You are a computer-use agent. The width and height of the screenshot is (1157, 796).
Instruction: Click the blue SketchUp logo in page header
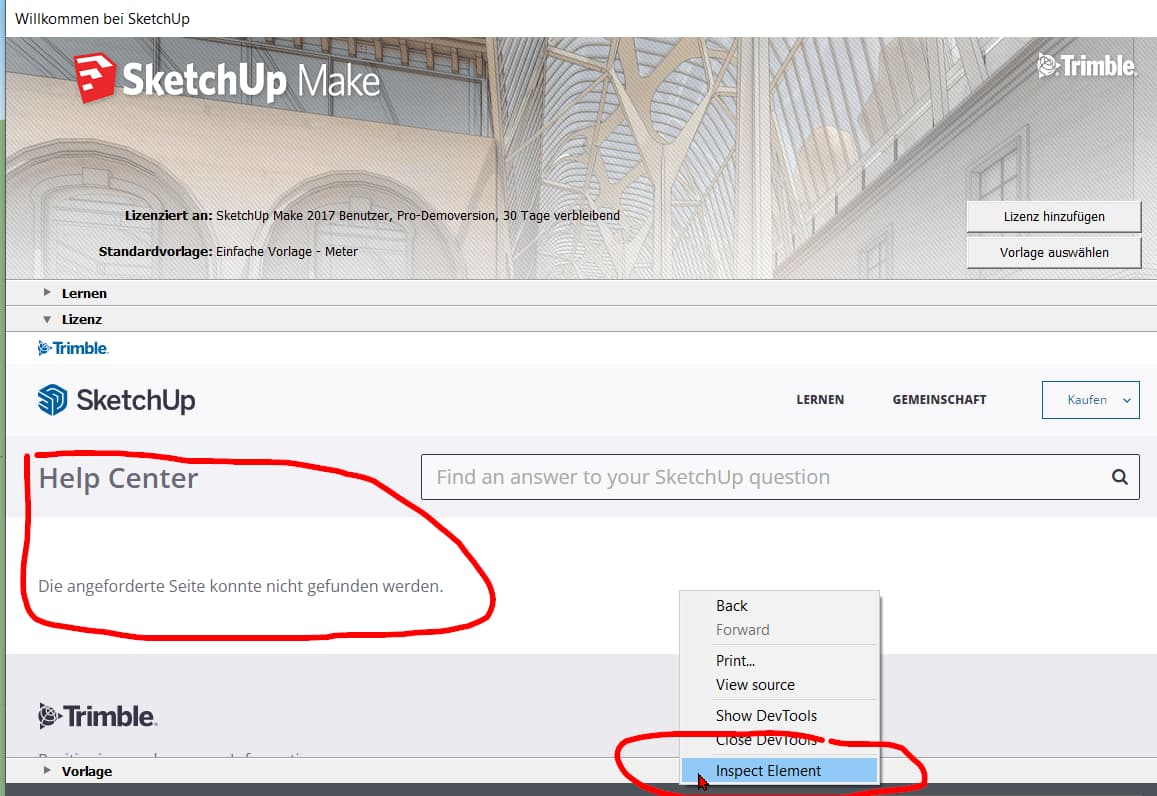[117, 400]
